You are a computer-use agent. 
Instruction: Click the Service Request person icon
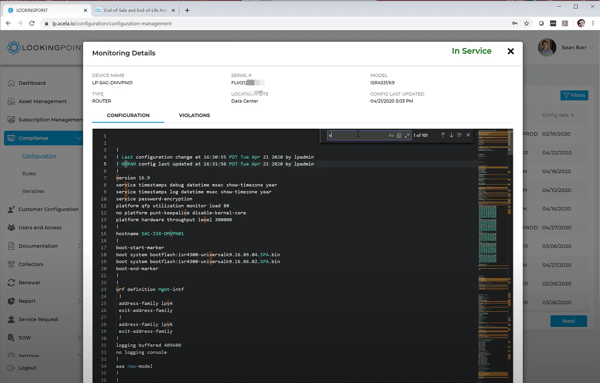[x=11, y=319]
